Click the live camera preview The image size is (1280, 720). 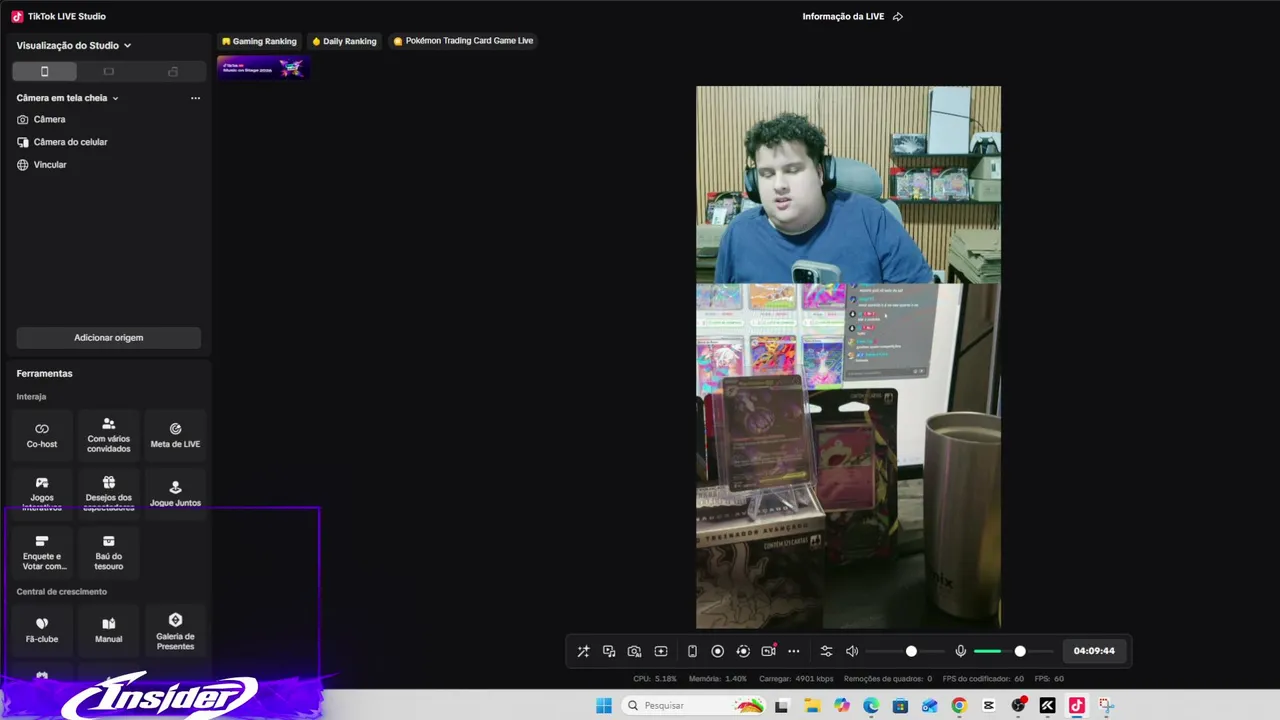point(848,357)
